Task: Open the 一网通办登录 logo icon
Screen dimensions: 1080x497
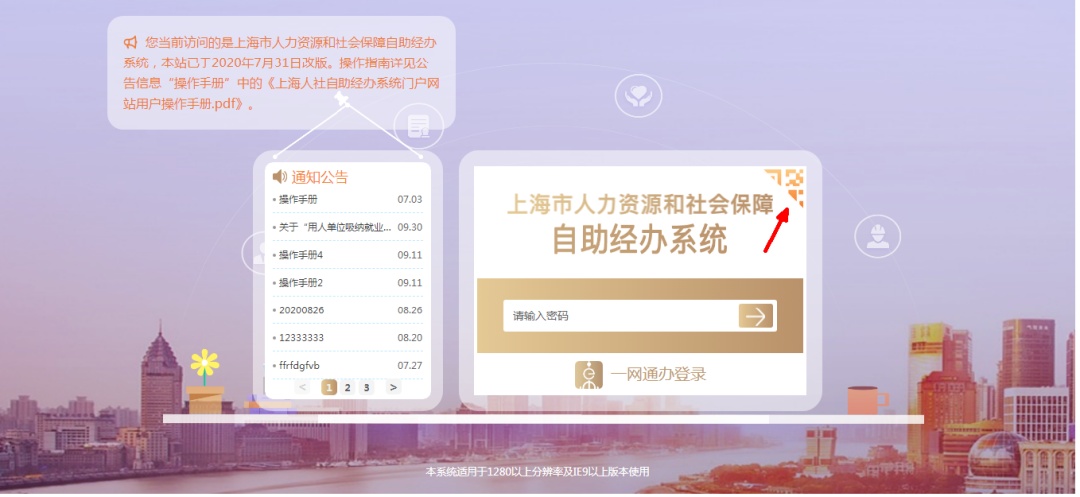Action: (589, 375)
